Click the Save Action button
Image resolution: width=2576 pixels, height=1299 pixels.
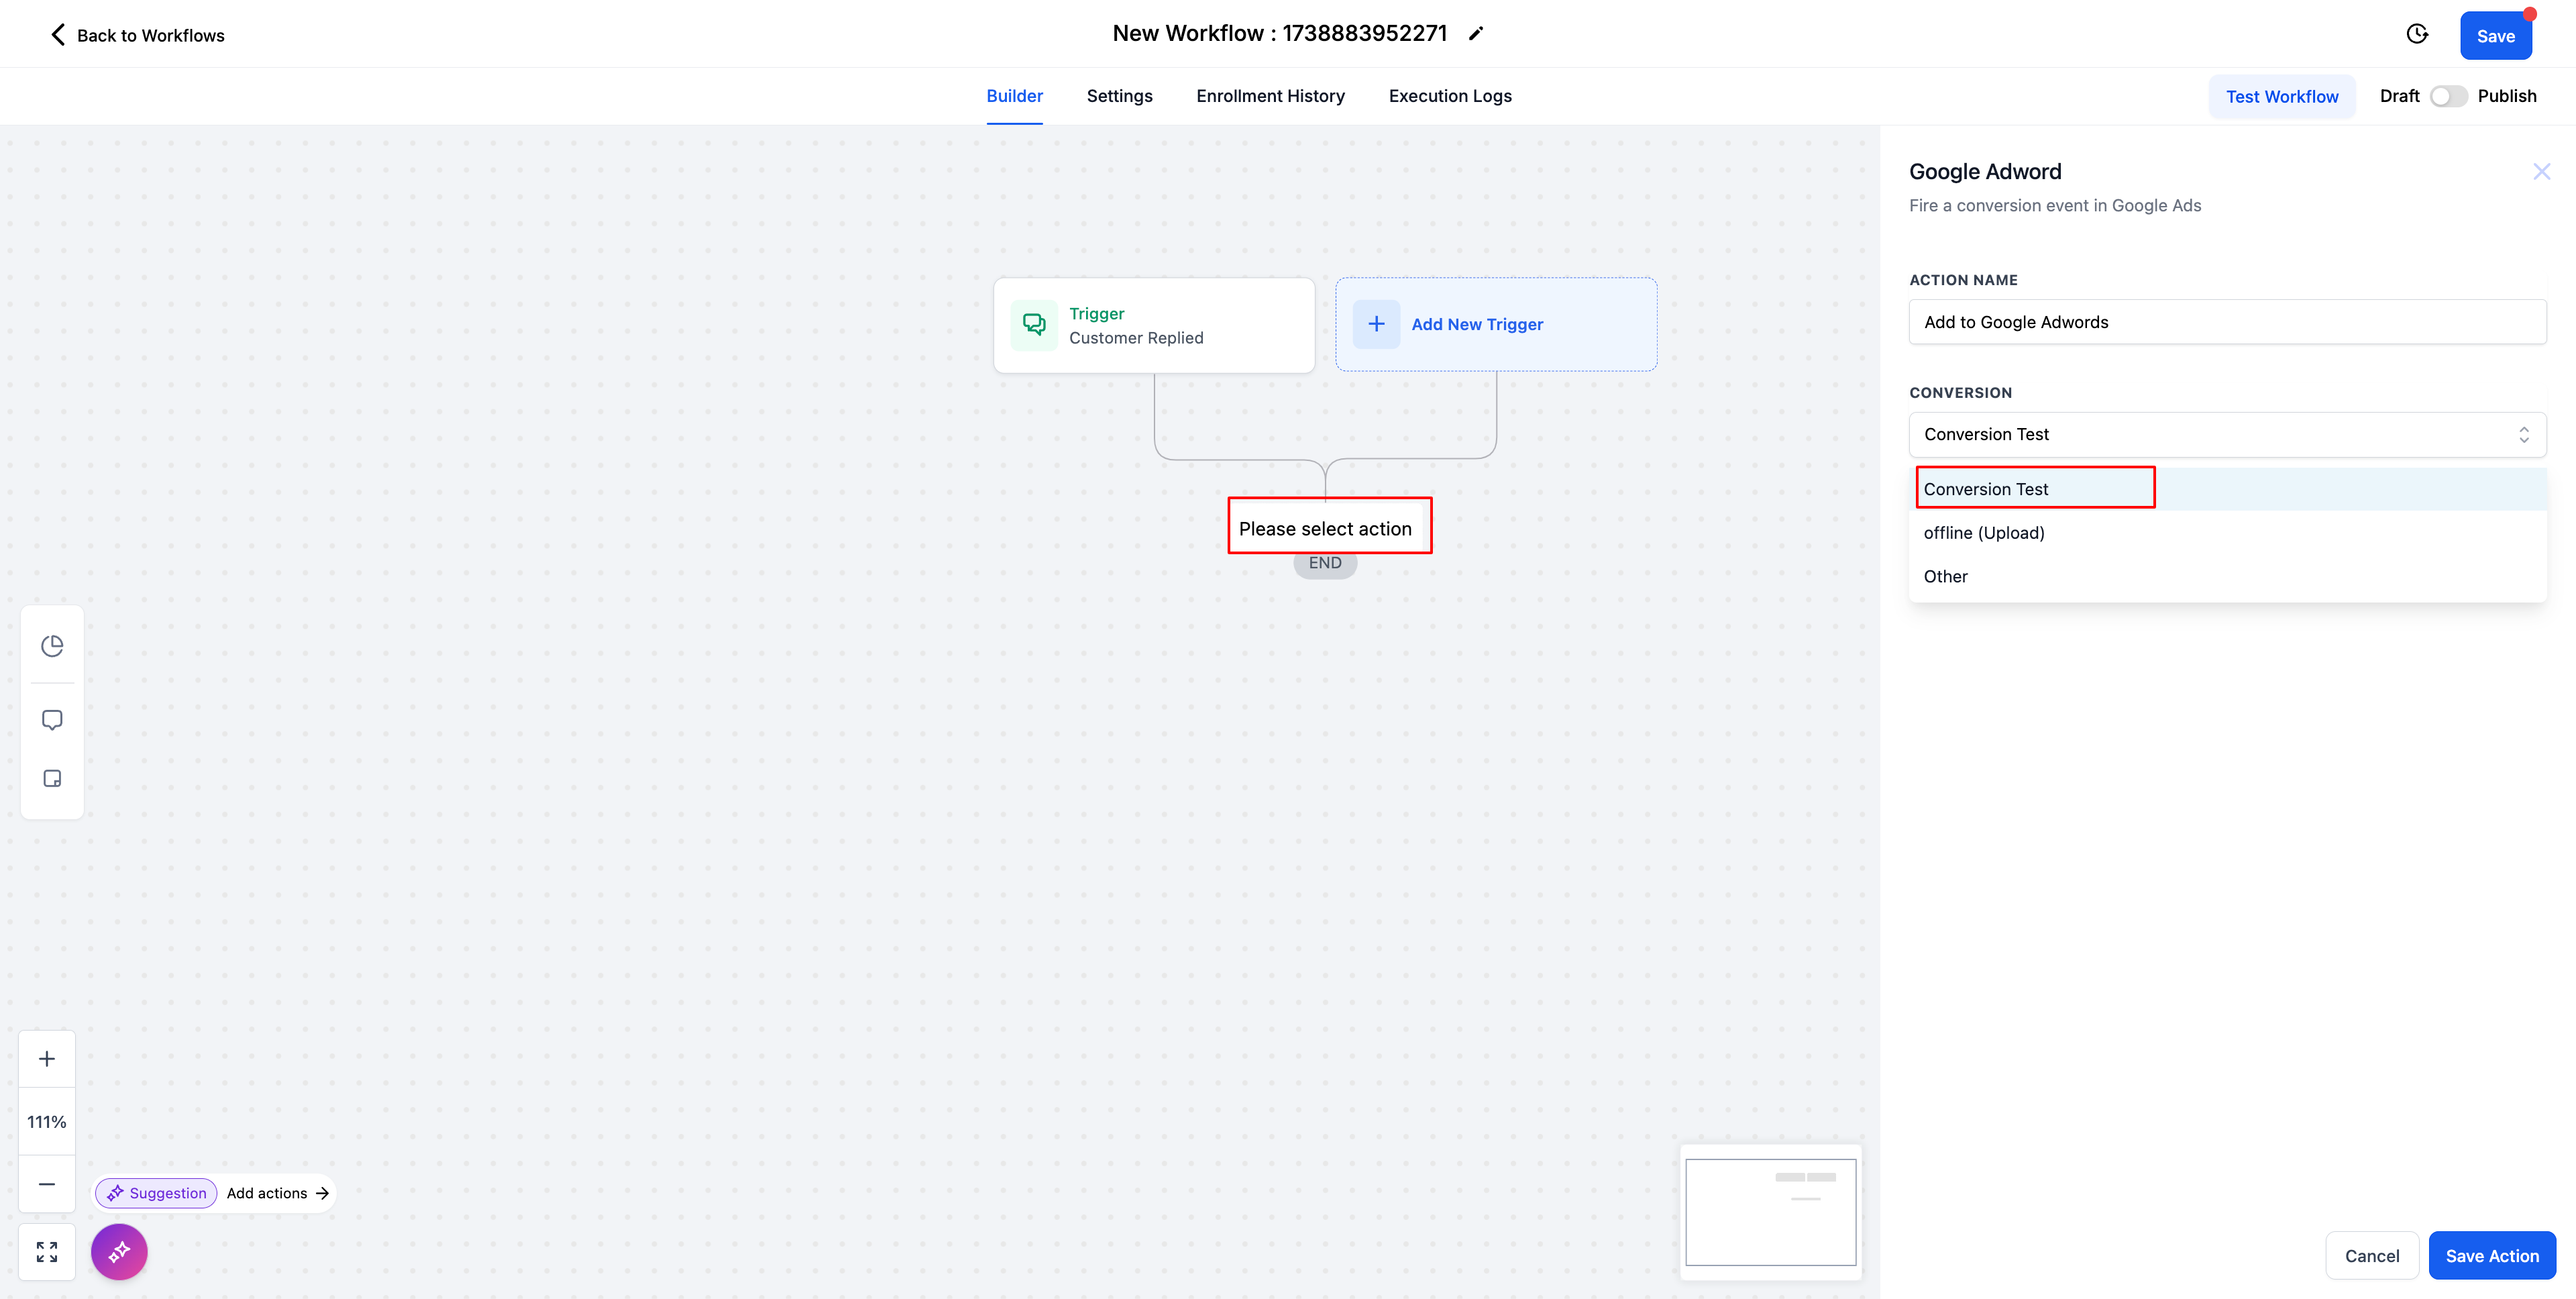(2492, 1255)
